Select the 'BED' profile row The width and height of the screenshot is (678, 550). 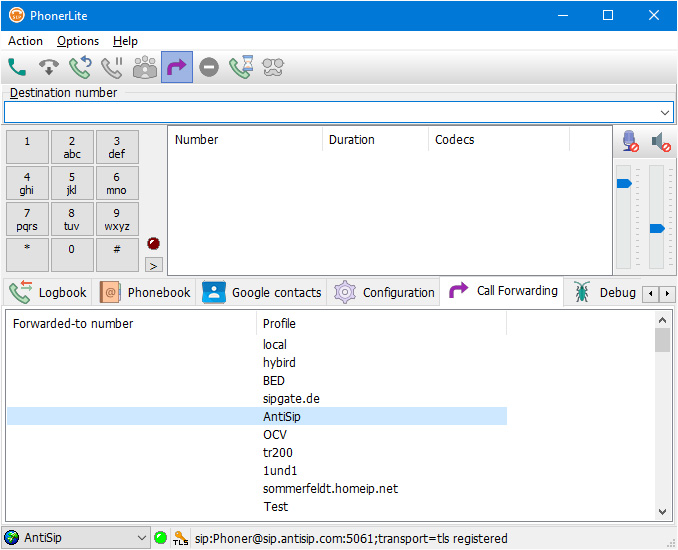tap(257, 381)
